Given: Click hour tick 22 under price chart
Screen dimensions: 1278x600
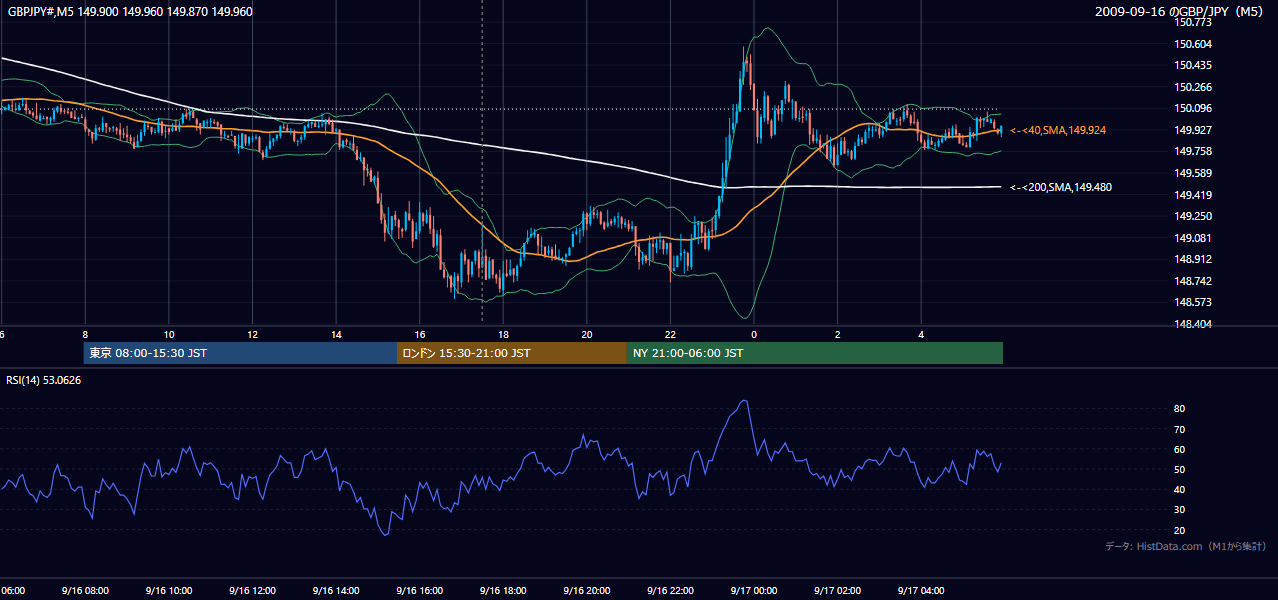Looking at the screenshot, I should point(671,335).
